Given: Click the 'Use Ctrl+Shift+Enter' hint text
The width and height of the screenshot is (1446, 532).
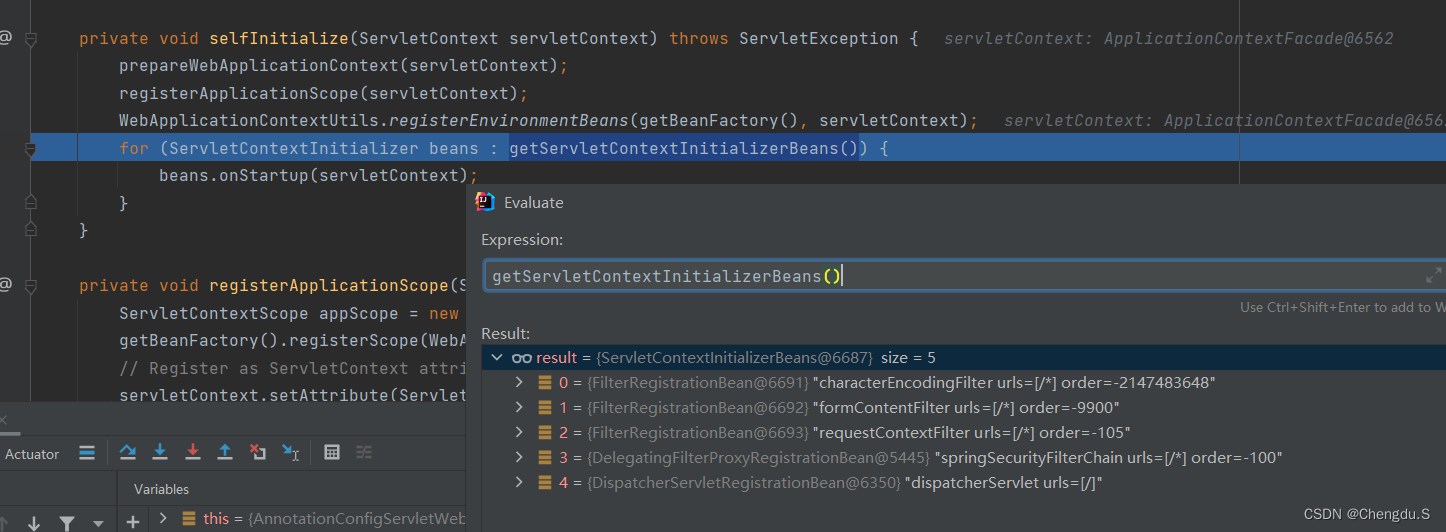Looking at the screenshot, I should [x=1342, y=307].
